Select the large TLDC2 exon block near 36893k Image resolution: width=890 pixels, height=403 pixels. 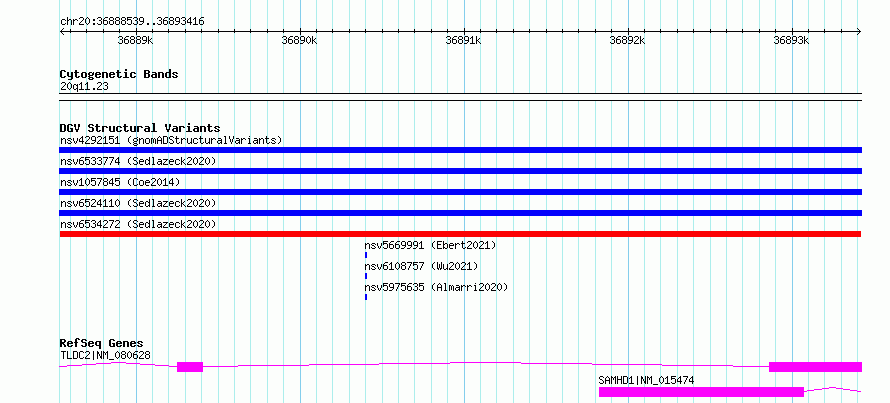pyautogui.click(x=815, y=367)
